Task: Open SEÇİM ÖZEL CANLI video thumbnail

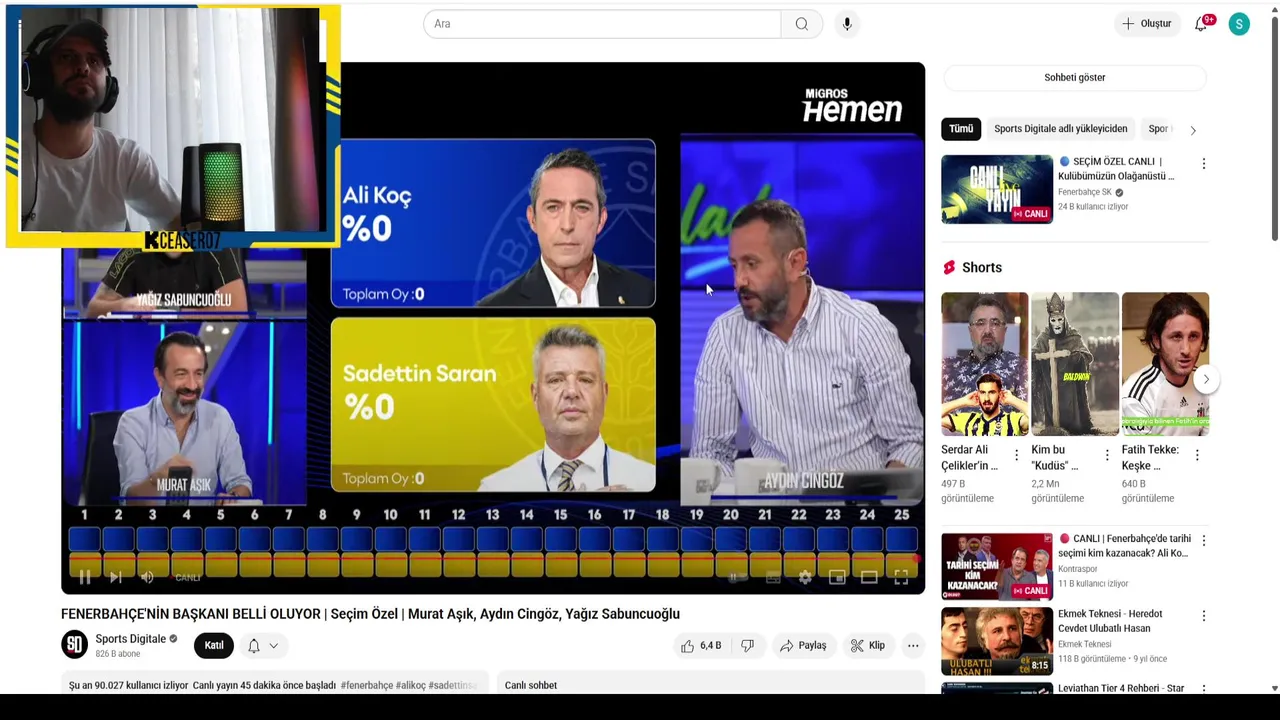Action: 997,189
